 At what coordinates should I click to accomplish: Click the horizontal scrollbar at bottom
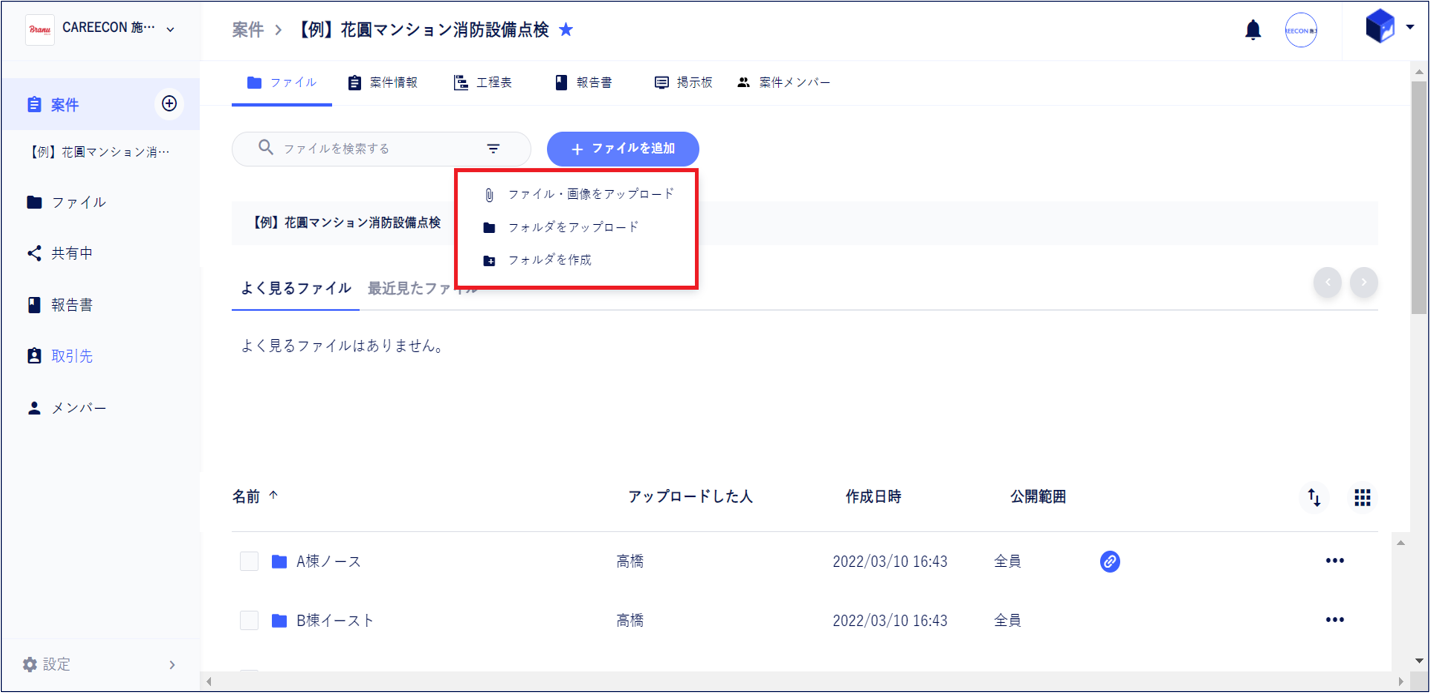pos(806,682)
